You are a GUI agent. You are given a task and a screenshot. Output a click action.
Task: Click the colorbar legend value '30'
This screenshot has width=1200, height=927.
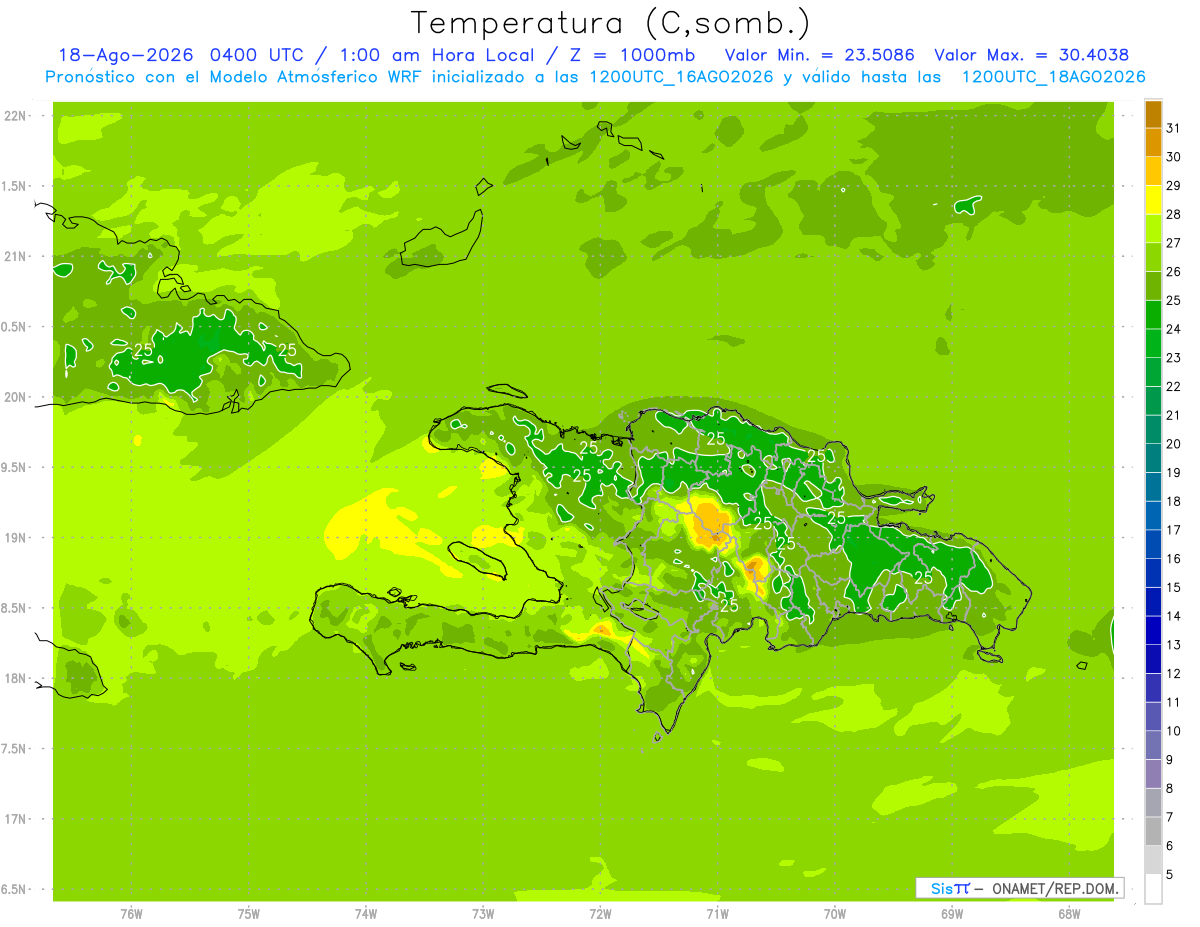[x=1173, y=157]
